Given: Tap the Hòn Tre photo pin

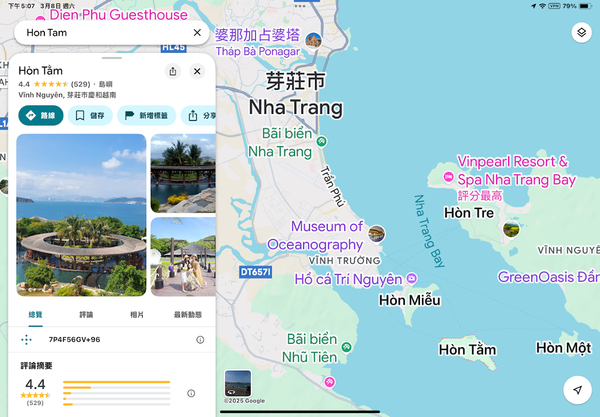Looking at the screenshot, I should [511, 229].
